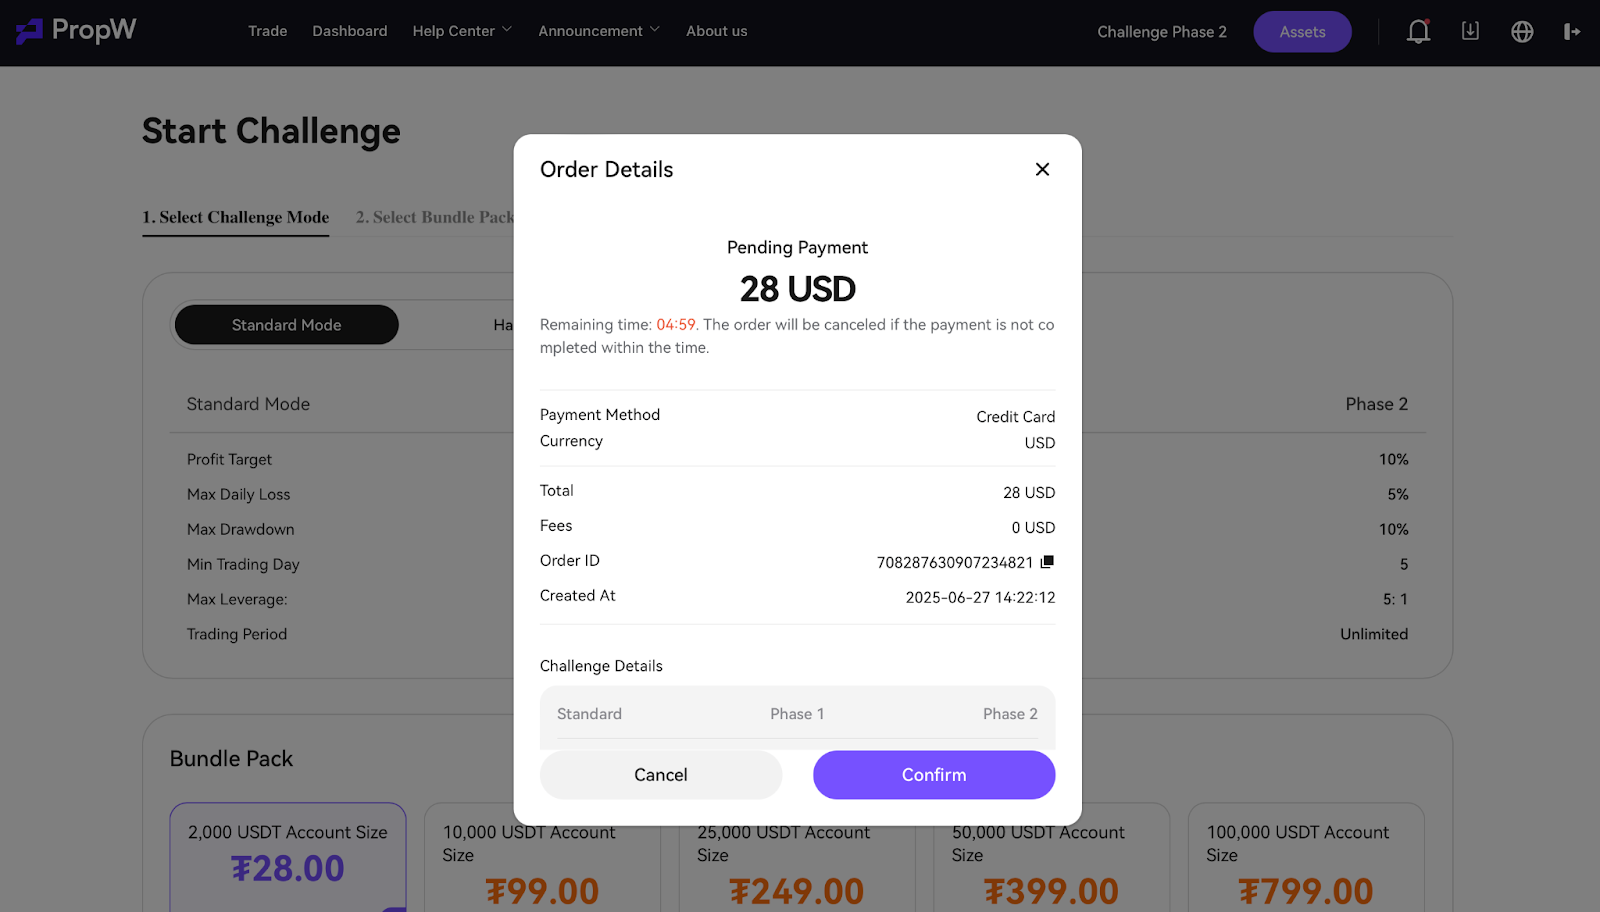Open Select Bundle Pack tab

(435, 217)
